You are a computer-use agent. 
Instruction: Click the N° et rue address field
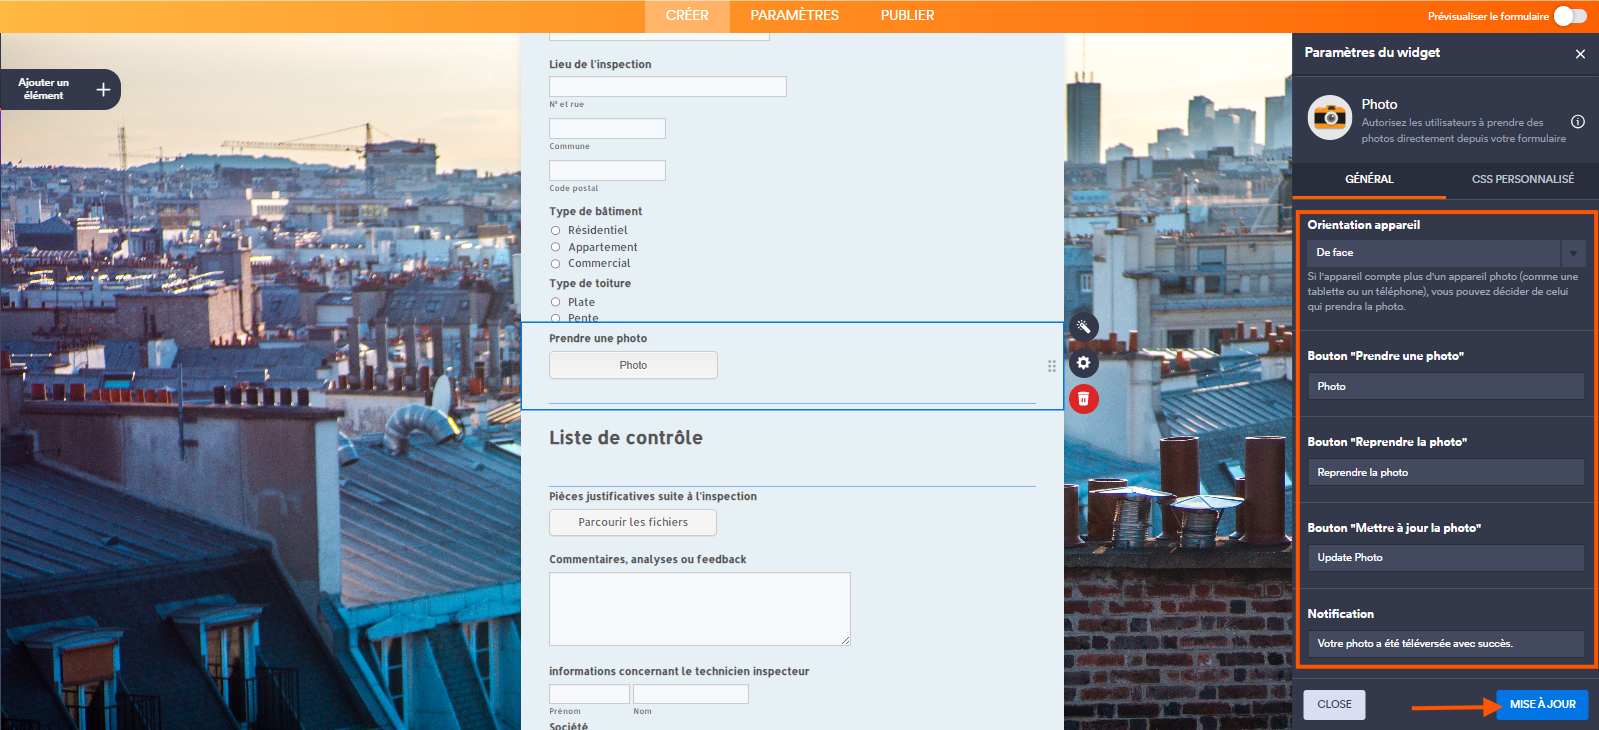coord(668,87)
